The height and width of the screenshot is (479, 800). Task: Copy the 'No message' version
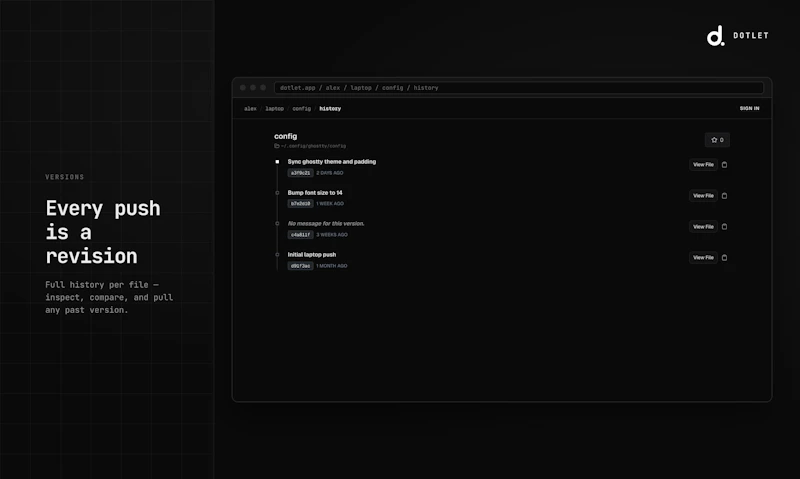pos(724,226)
